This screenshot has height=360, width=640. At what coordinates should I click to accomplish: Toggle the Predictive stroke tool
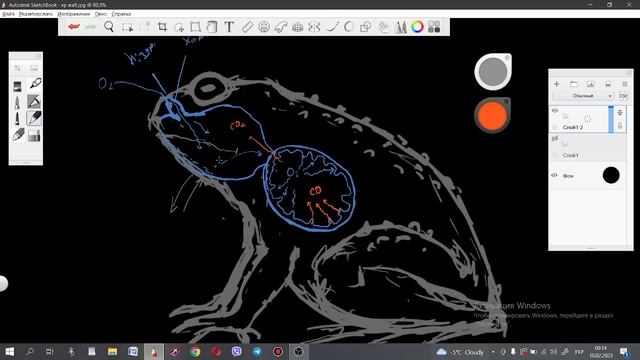click(349, 27)
